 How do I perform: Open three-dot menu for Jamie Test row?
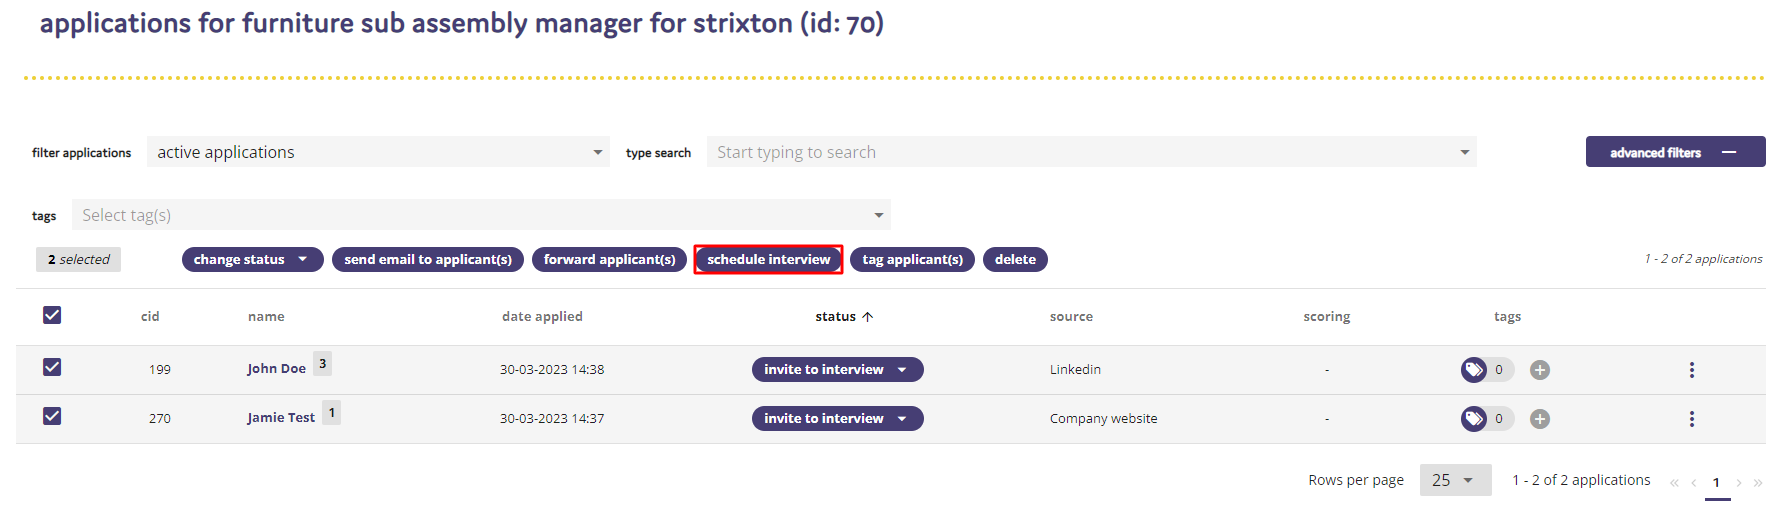(x=1692, y=419)
